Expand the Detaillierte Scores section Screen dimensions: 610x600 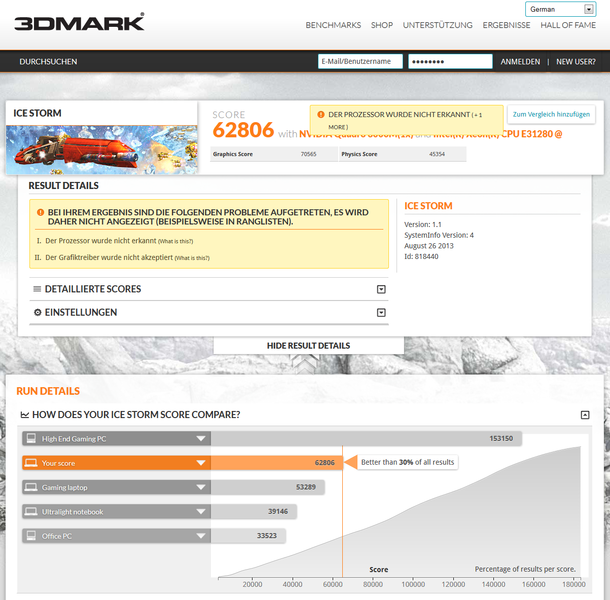coord(381,289)
